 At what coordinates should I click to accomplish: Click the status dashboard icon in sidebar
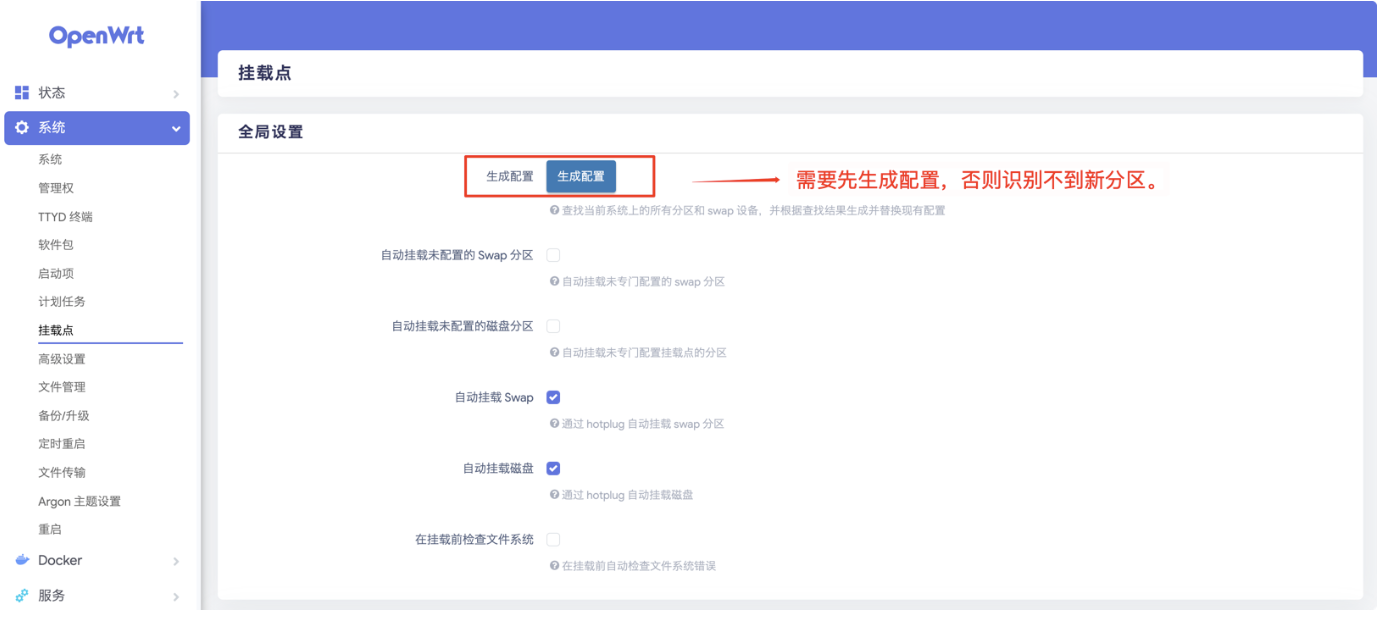[x=22, y=93]
